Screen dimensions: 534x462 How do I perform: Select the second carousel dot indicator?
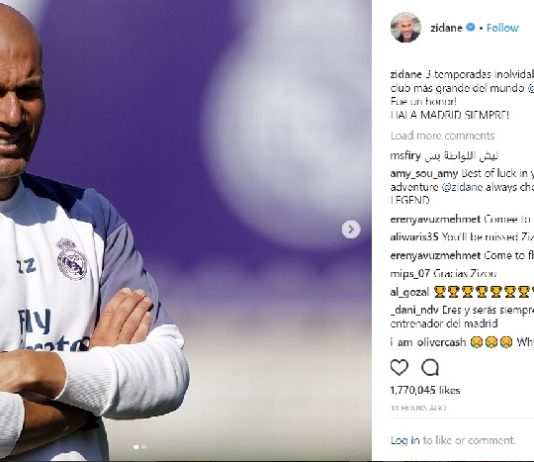point(144,447)
